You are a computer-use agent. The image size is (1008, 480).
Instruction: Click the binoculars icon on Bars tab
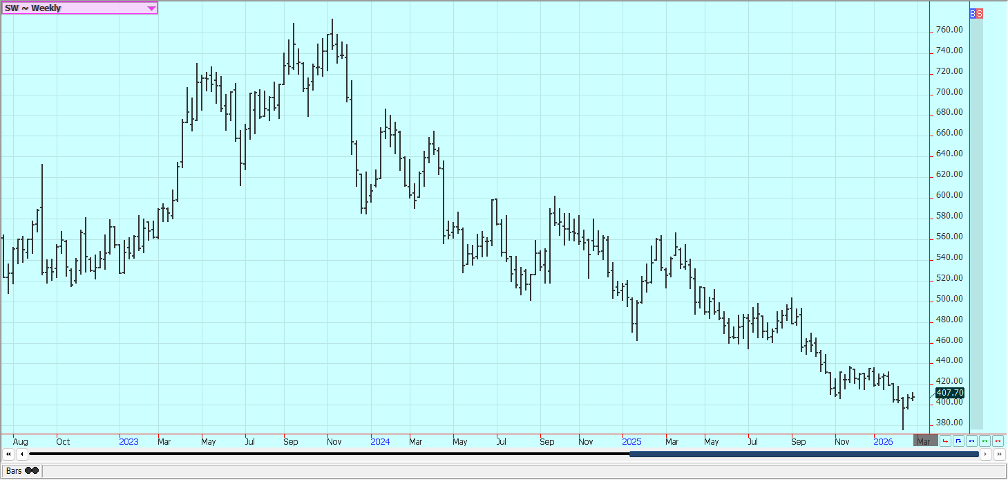pyautogui.click(x=32, y=470)
